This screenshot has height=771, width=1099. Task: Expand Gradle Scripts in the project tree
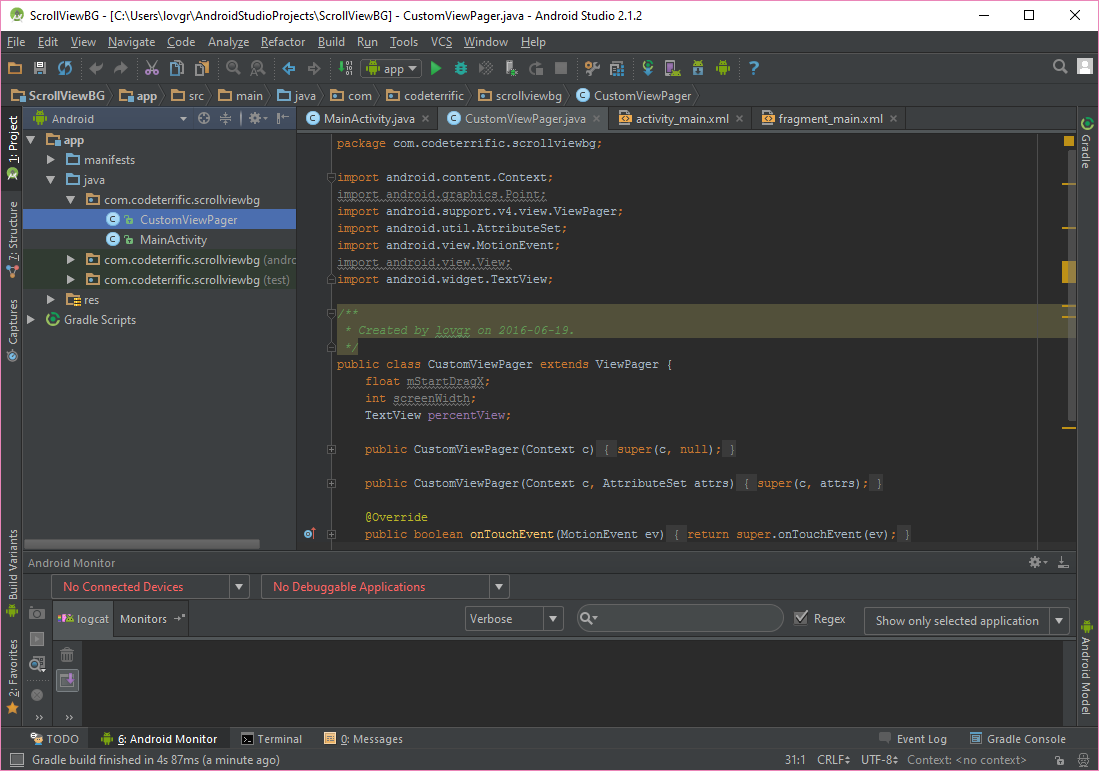(31, 320)
